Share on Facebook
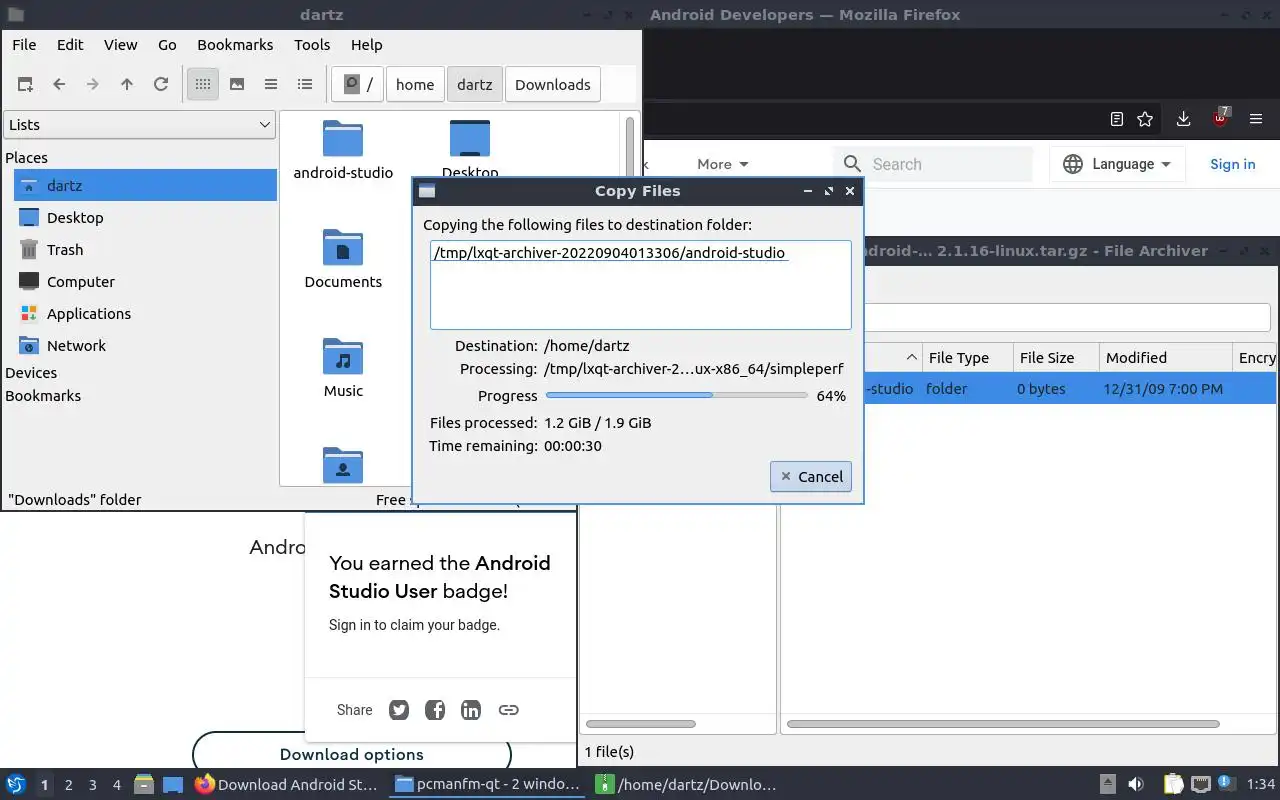Image resolution: width=1280 pixels, height=800 pixels. [x=435, y=710]
